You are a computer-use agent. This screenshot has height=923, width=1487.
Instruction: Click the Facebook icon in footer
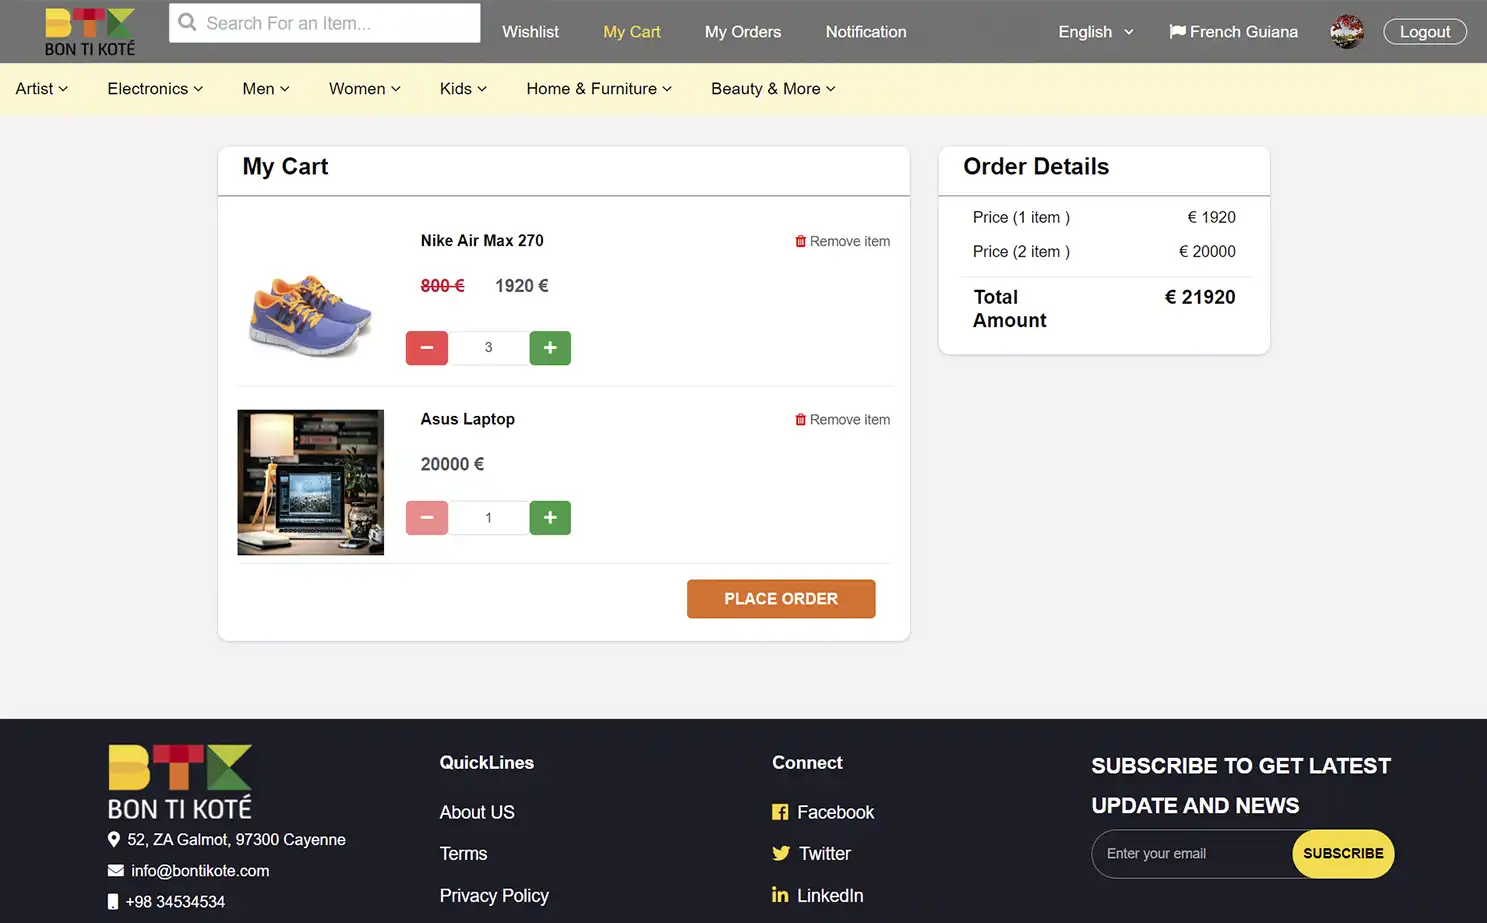pyautogui.click(x=780, y=812)
